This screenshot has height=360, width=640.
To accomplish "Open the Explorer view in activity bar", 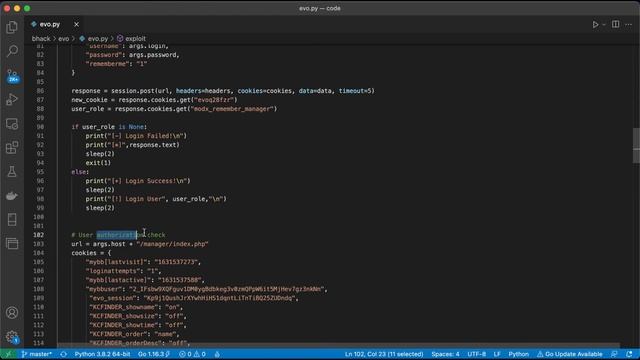I will (12, 27).
